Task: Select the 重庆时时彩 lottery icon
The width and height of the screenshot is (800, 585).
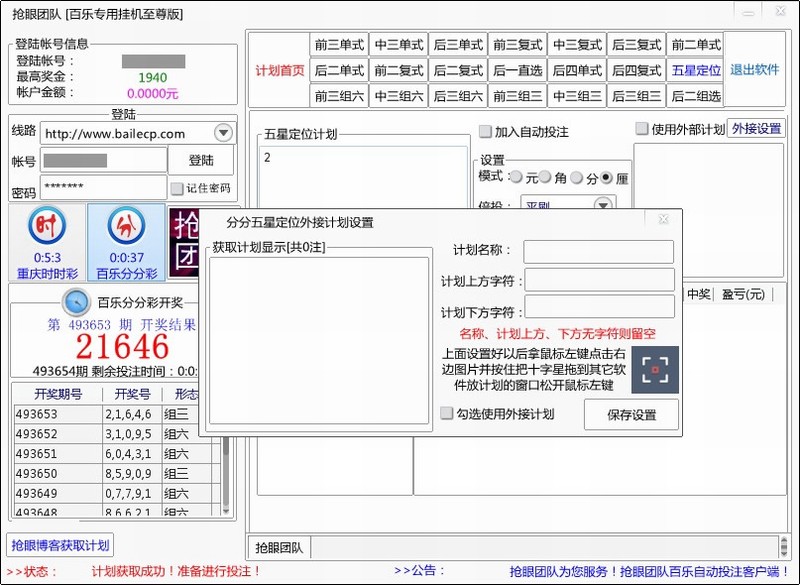Action: point(46,229)
